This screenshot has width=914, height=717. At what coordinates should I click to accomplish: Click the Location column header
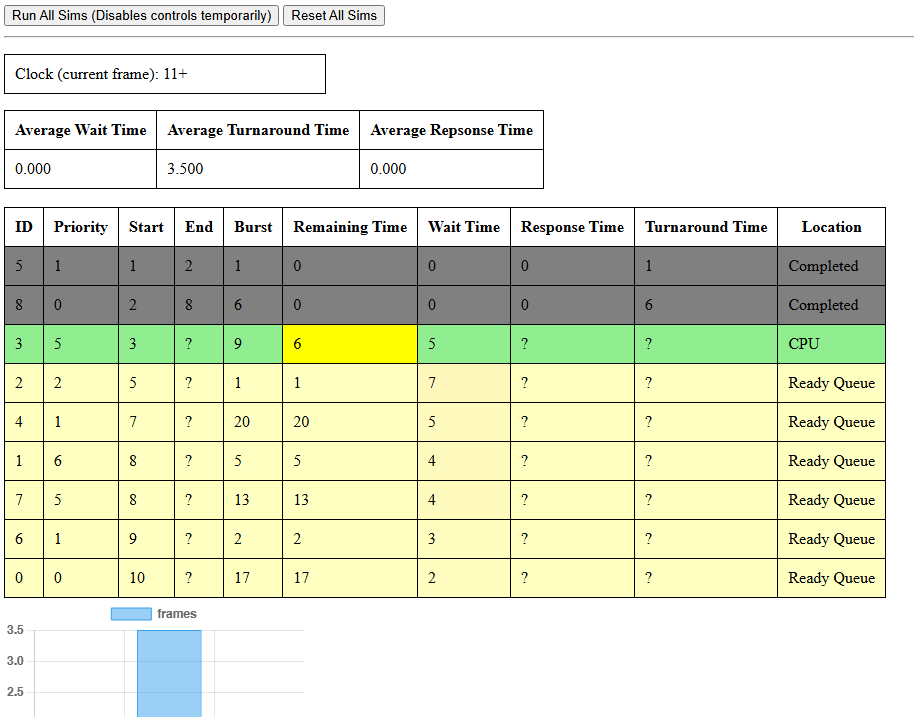pyautogui.click(x=831, y=227)
